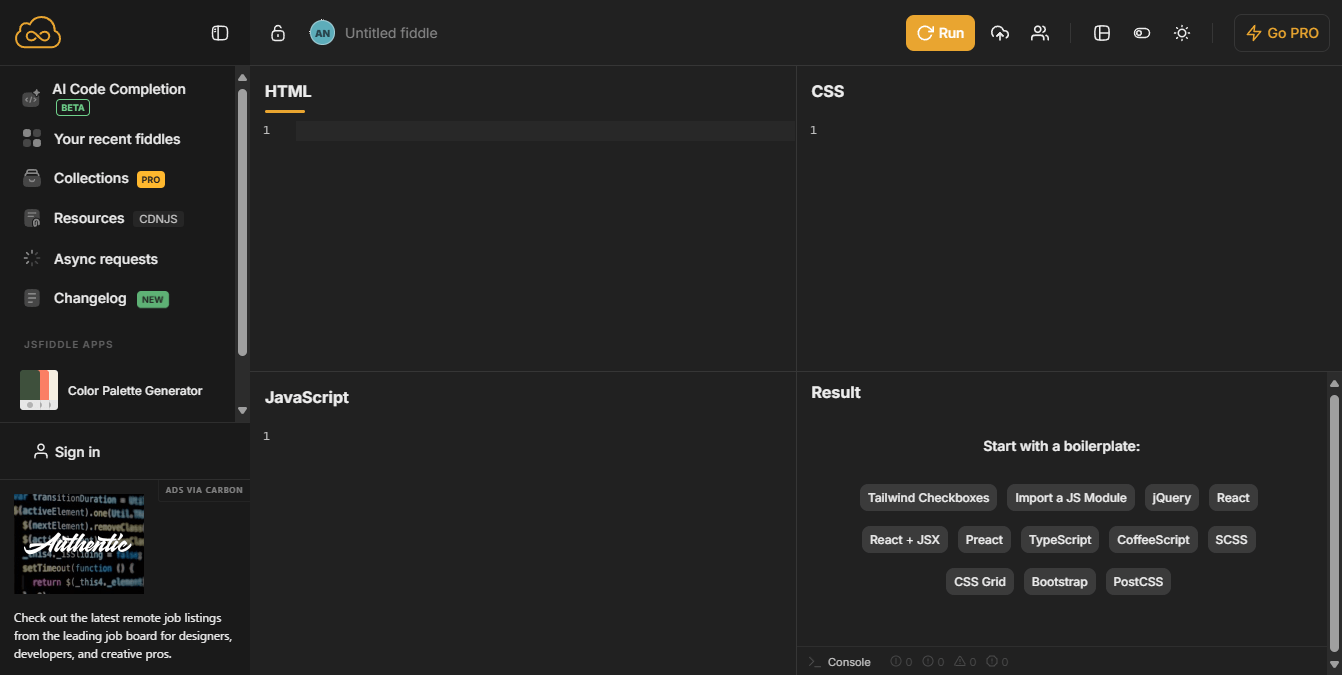The height and width of the screenshot is (675, 1342).
Task: Open the CSS panel header
Action: [827, 91]
